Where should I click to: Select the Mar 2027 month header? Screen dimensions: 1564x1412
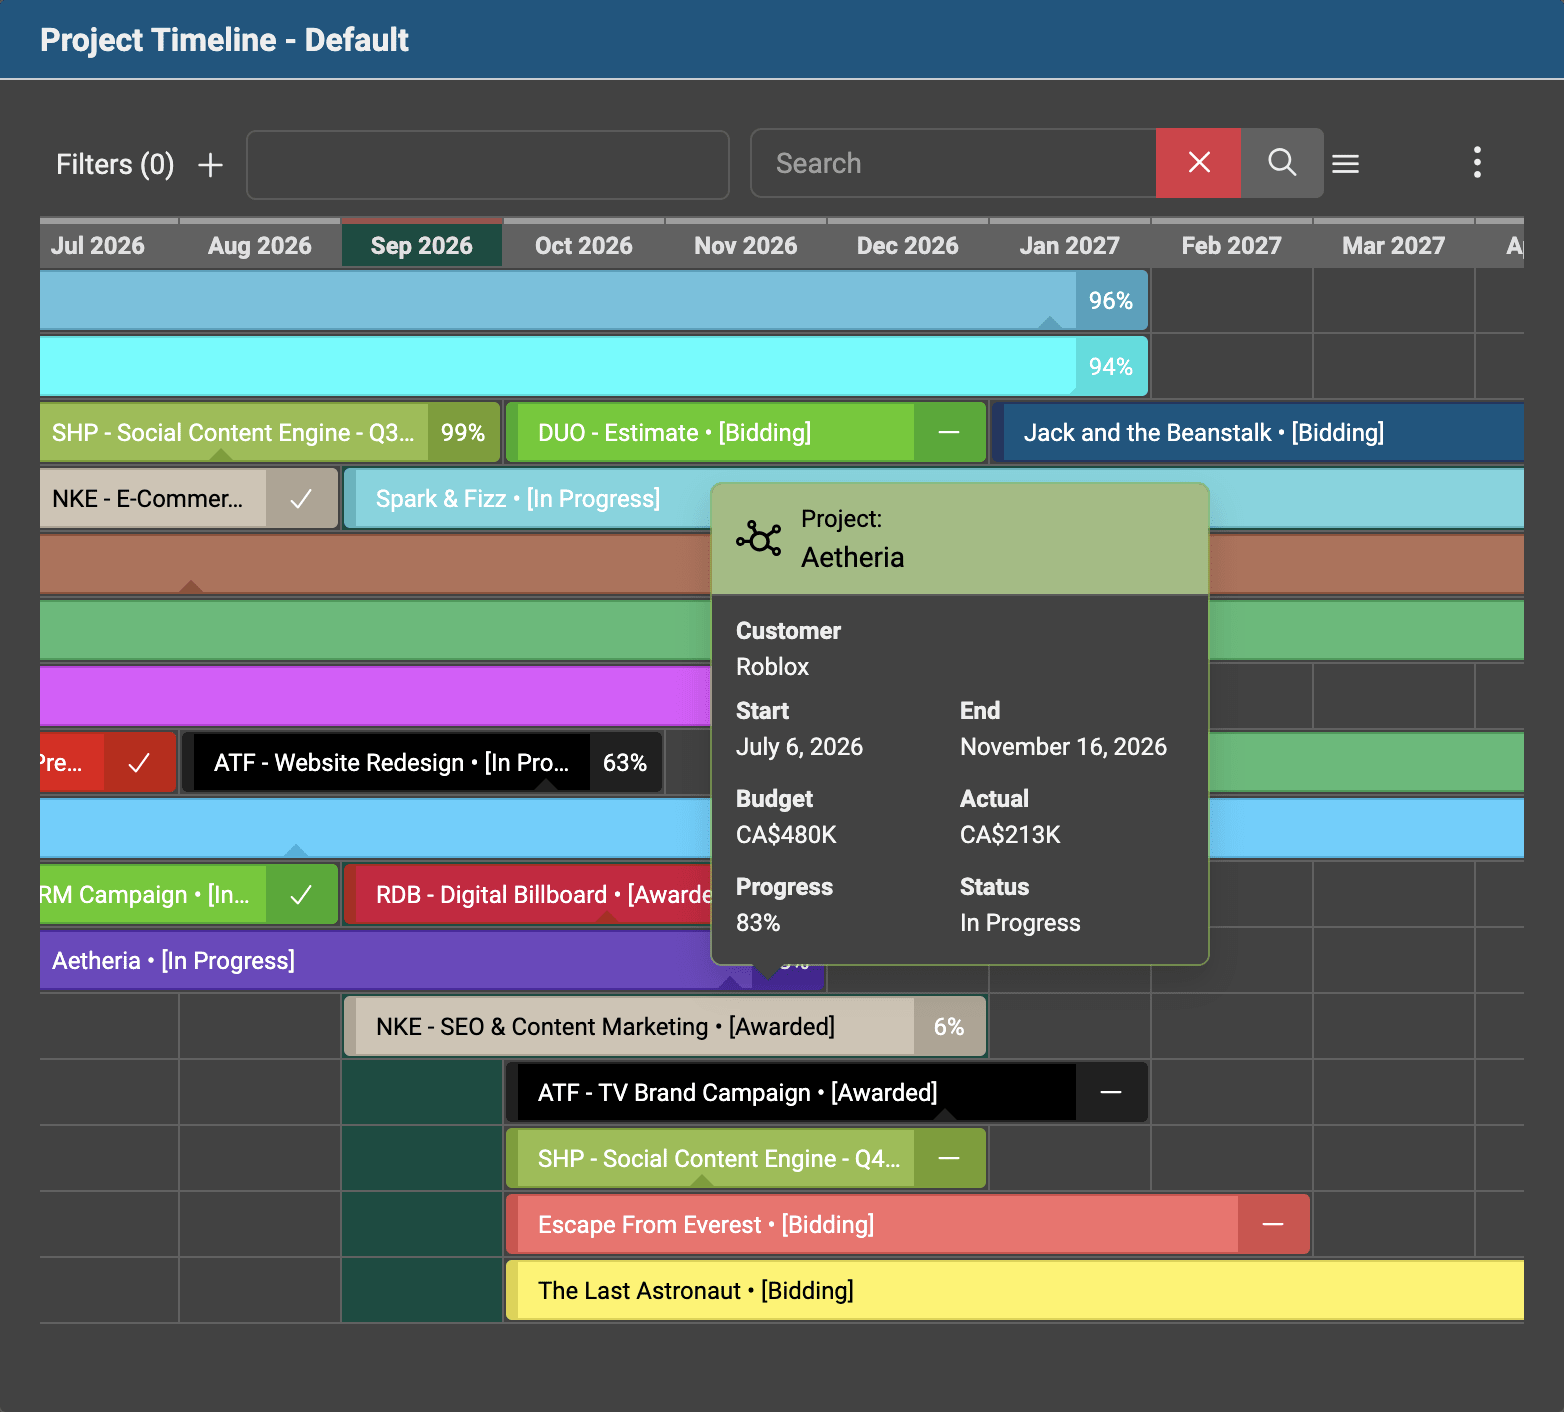point(1394,245)
